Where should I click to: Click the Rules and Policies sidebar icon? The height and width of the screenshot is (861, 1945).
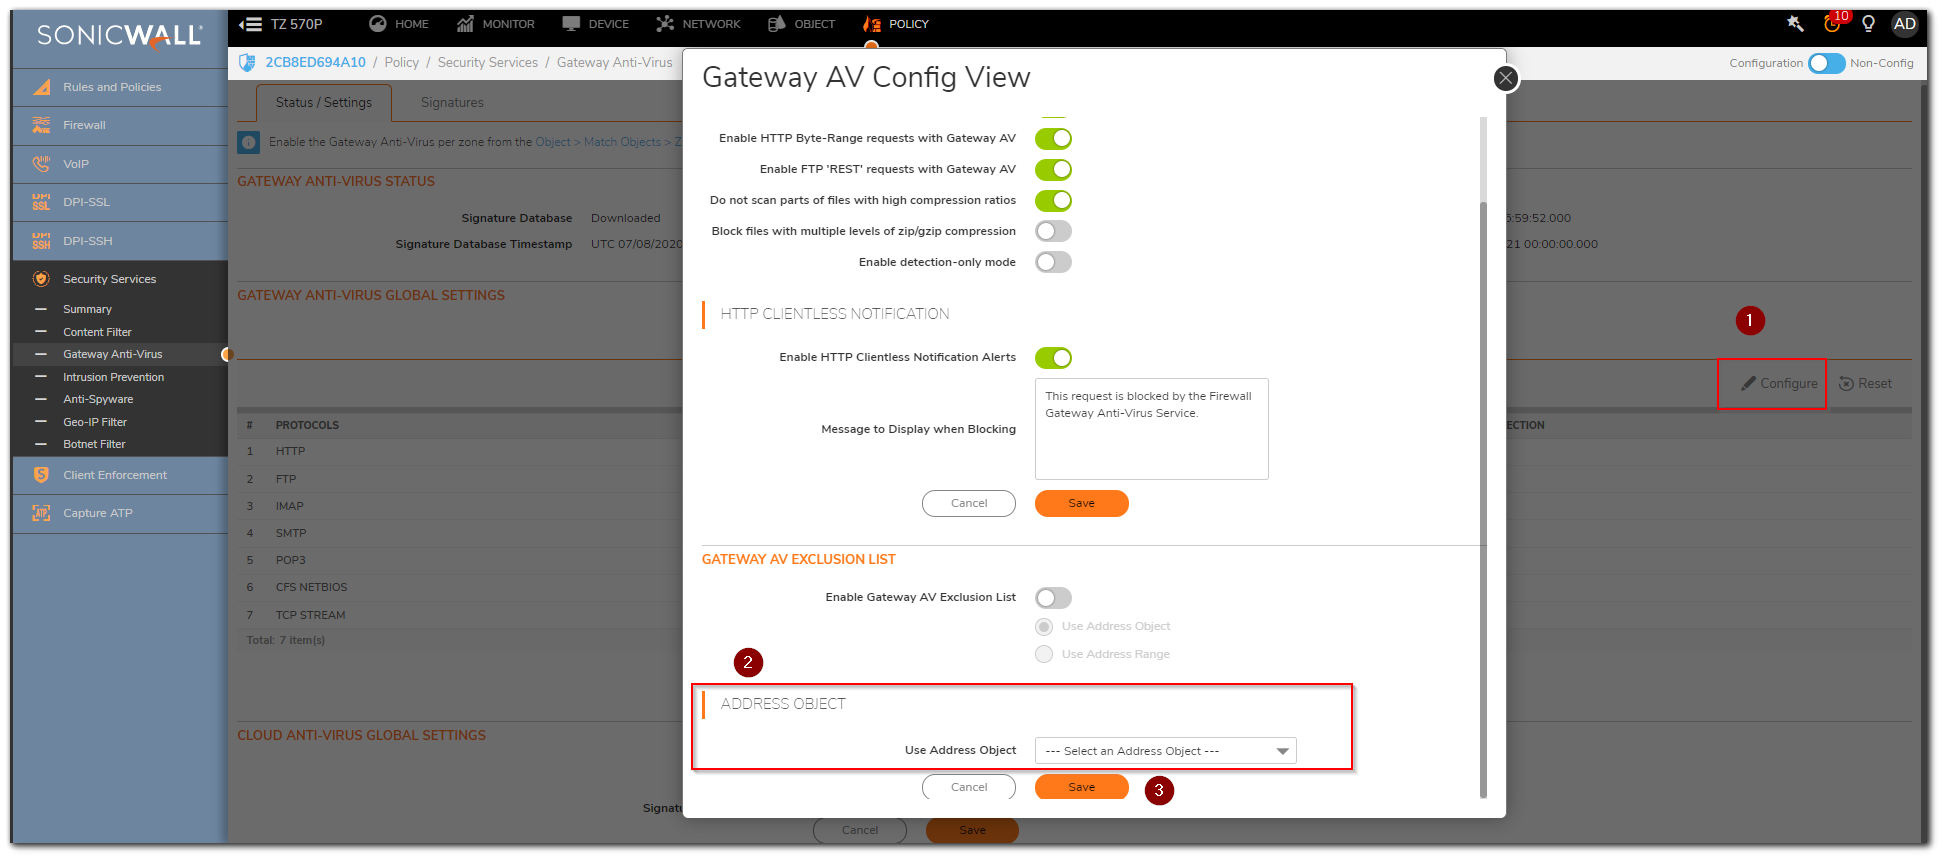click(x=41, y=87)
